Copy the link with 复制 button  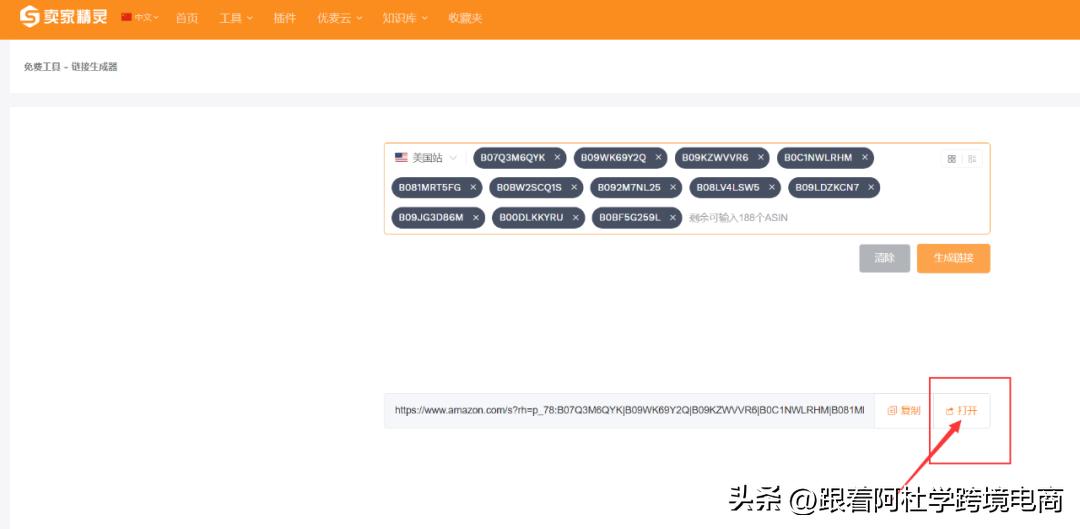coord(903,411)
